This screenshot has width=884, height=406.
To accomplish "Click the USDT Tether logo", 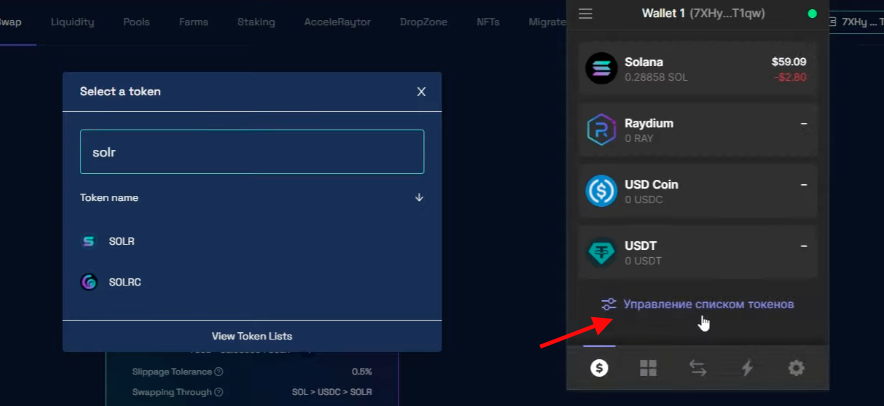I will [602, 252].
